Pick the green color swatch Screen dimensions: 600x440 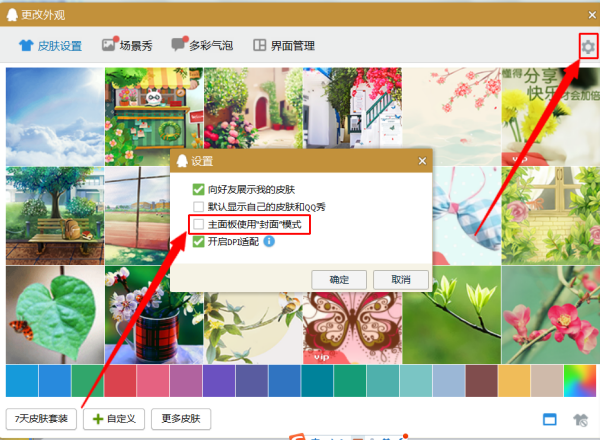click(x=88, y=381)
